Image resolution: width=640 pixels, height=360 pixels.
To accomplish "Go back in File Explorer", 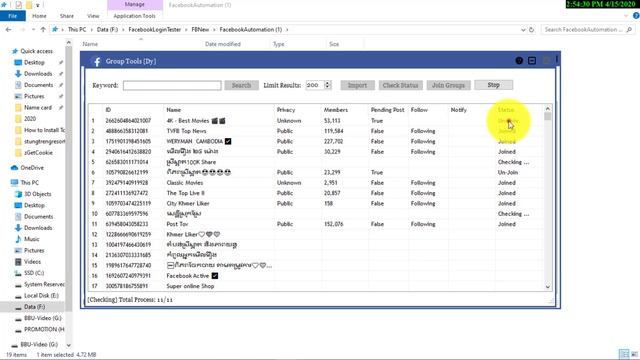I will (9, 29).
